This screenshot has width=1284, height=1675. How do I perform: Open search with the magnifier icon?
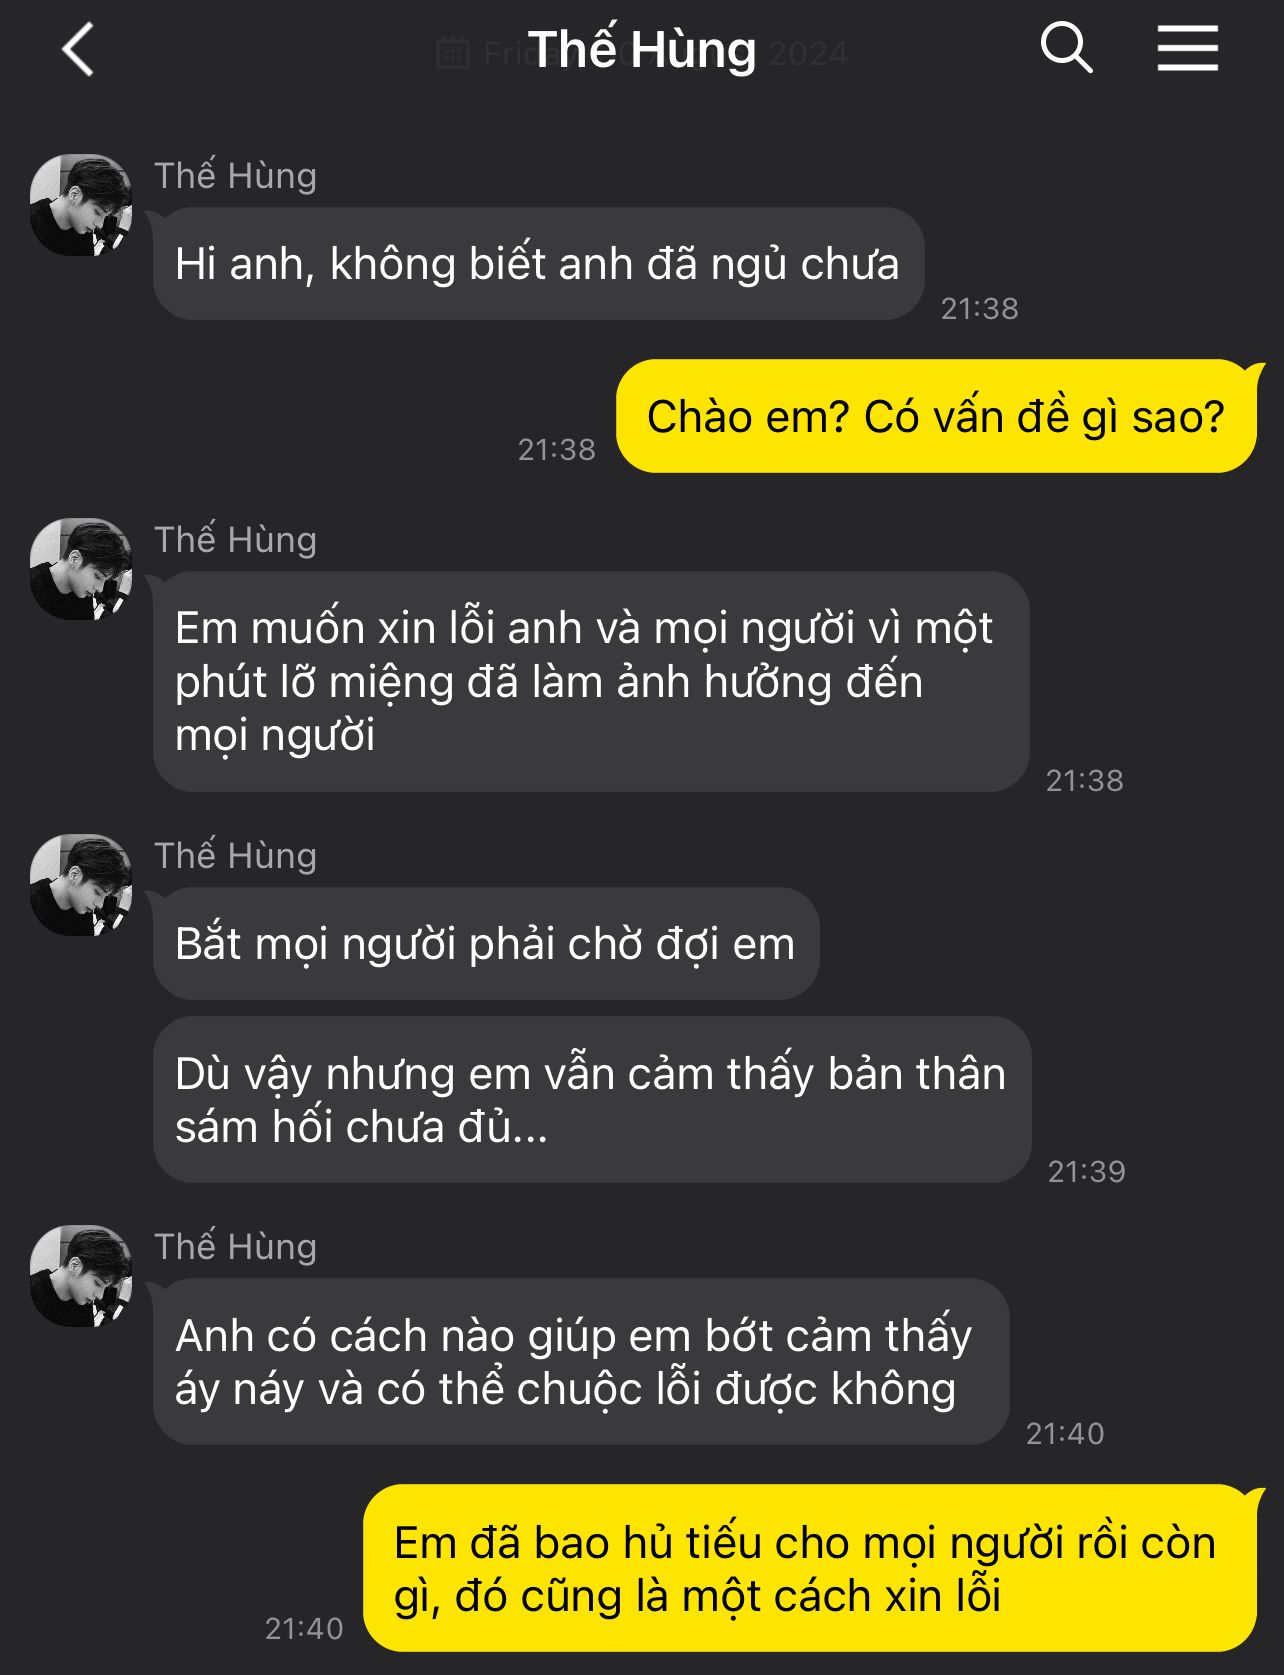coord(1066,48)
